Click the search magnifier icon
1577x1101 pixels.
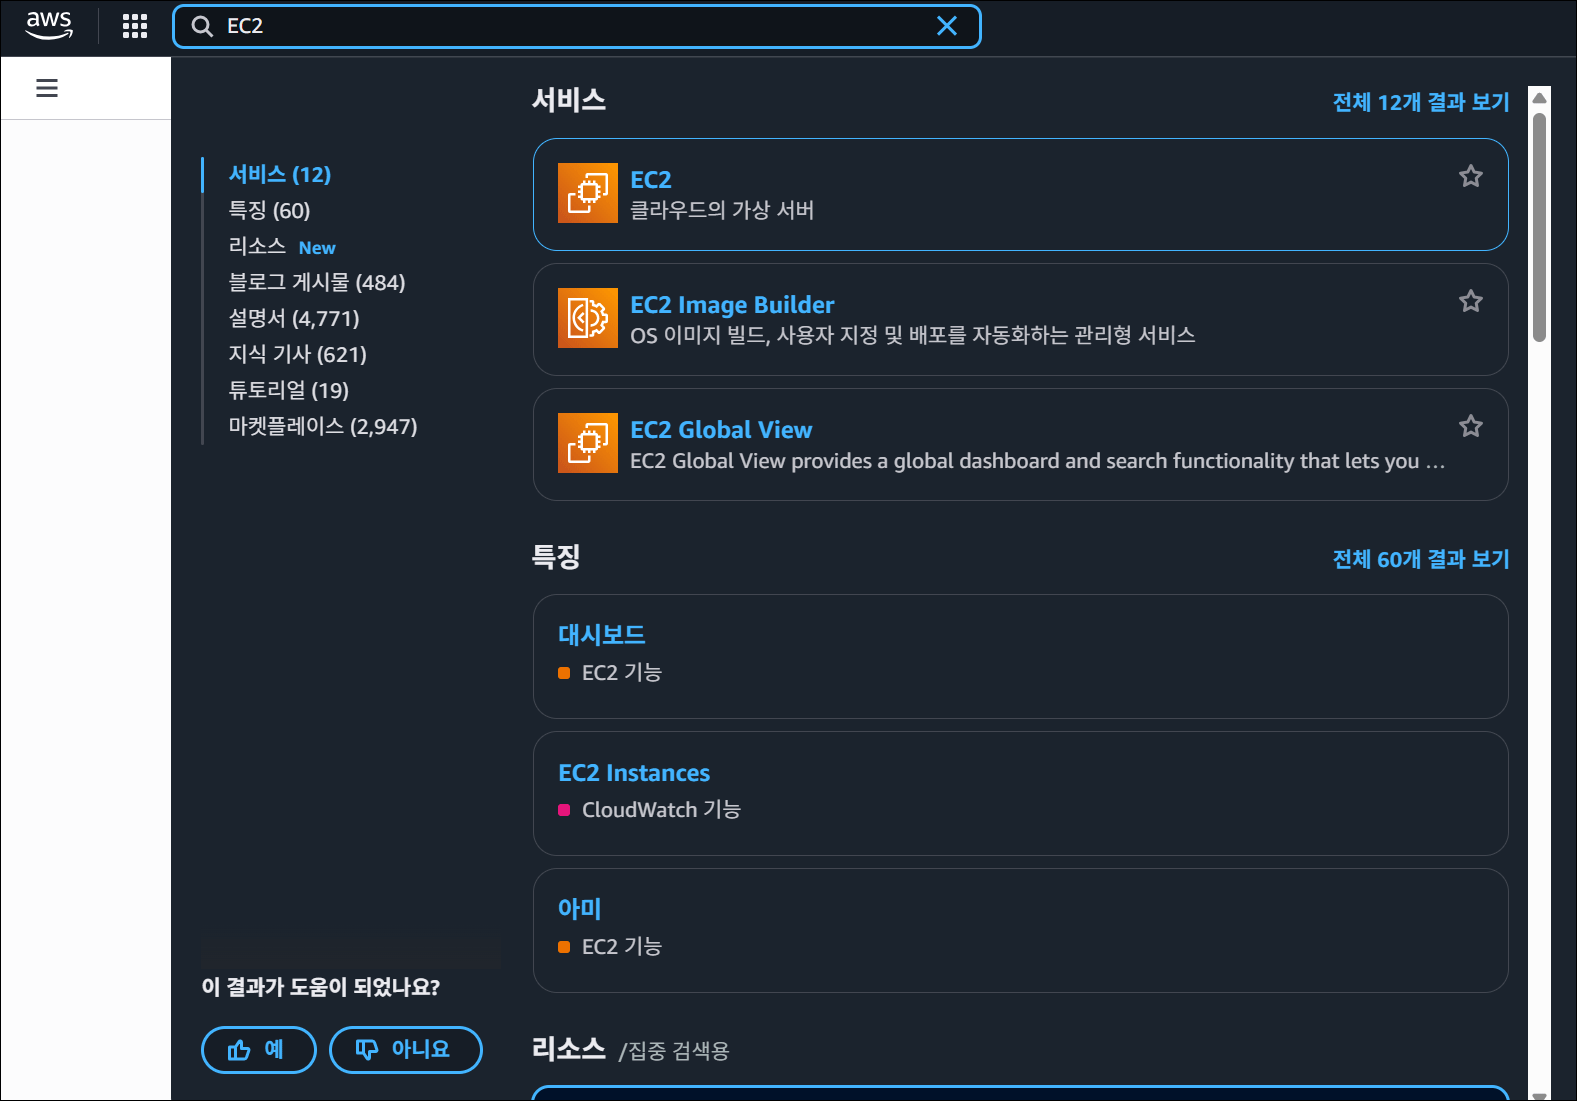tap(202, 26)
